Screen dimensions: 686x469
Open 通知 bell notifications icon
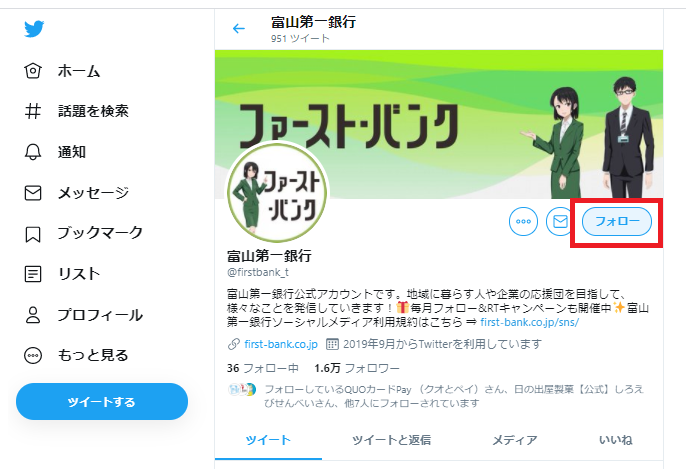(33, 152)
